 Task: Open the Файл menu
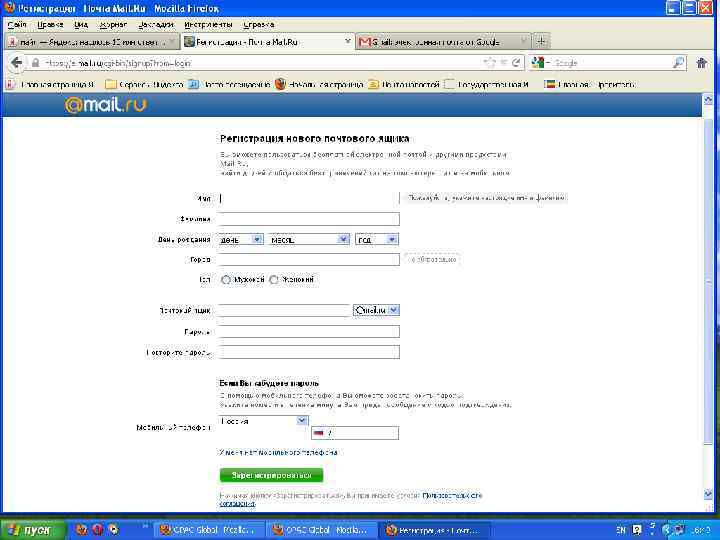(x=17, y=25)
